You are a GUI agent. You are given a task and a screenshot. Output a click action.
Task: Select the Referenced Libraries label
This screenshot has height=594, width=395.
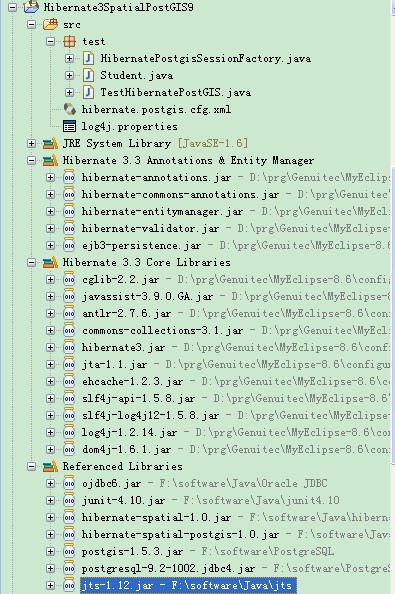[x=122, y=466]
